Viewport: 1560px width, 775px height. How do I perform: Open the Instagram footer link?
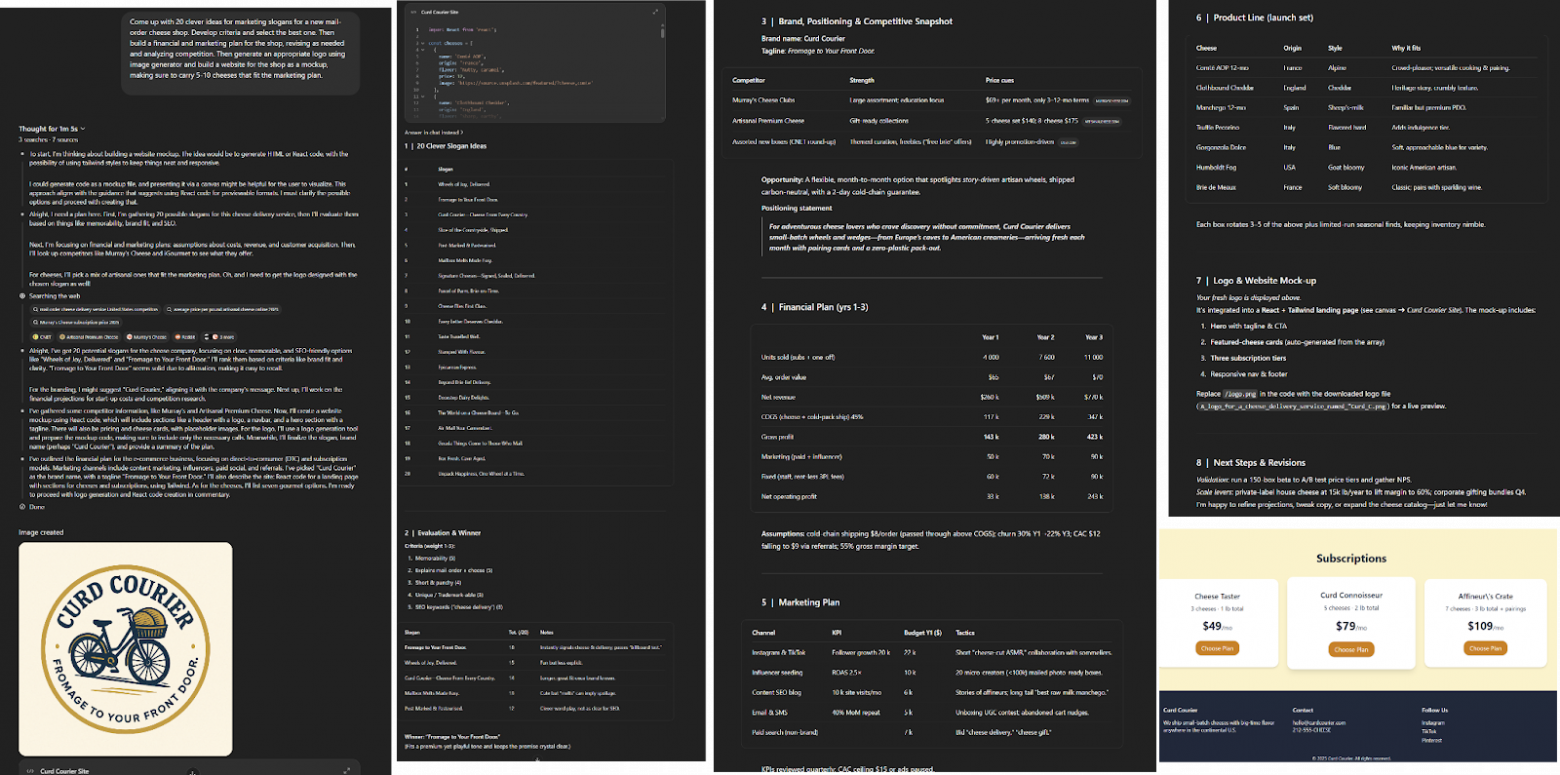point(1433,722)
